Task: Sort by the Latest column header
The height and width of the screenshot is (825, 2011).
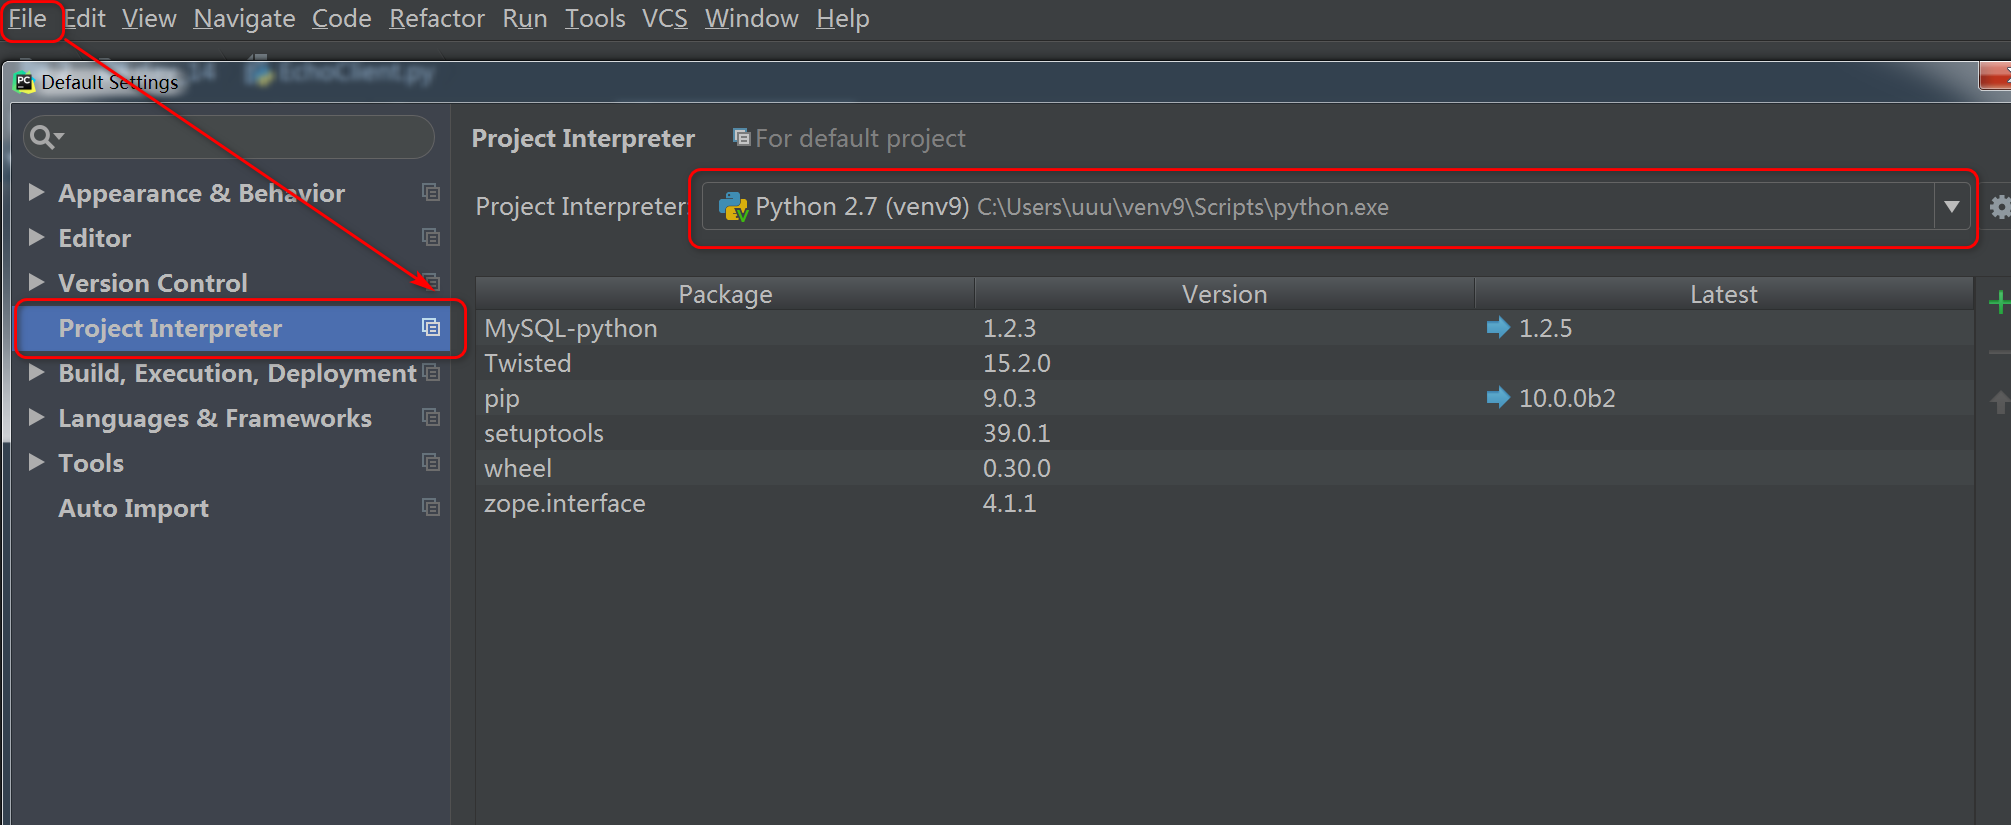Action: [x=1723, y=294]
